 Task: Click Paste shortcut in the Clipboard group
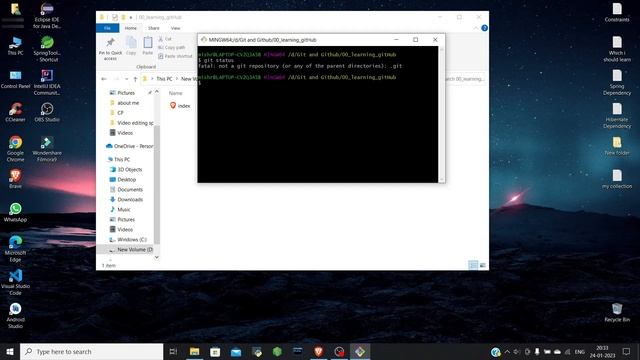tap(175, 56)
